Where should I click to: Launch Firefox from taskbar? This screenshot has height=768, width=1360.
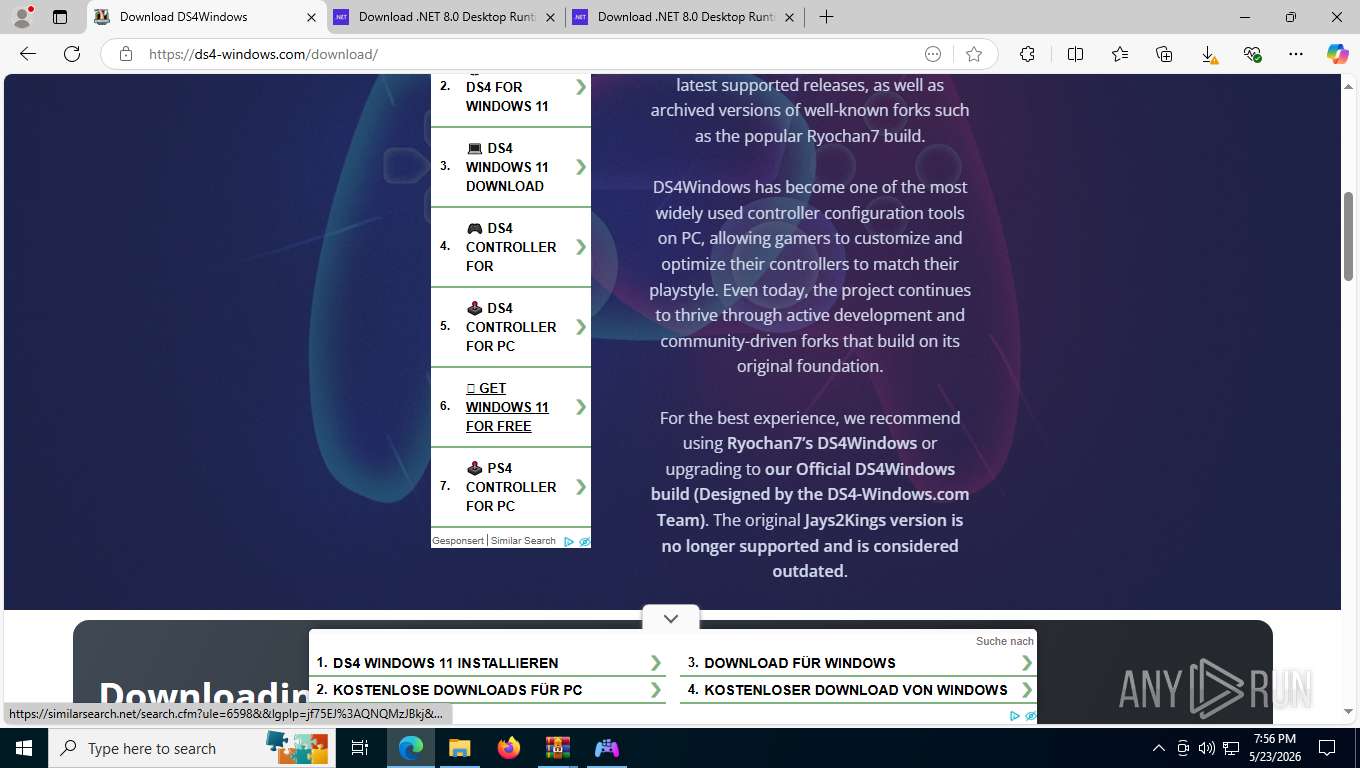click(508, 748)
